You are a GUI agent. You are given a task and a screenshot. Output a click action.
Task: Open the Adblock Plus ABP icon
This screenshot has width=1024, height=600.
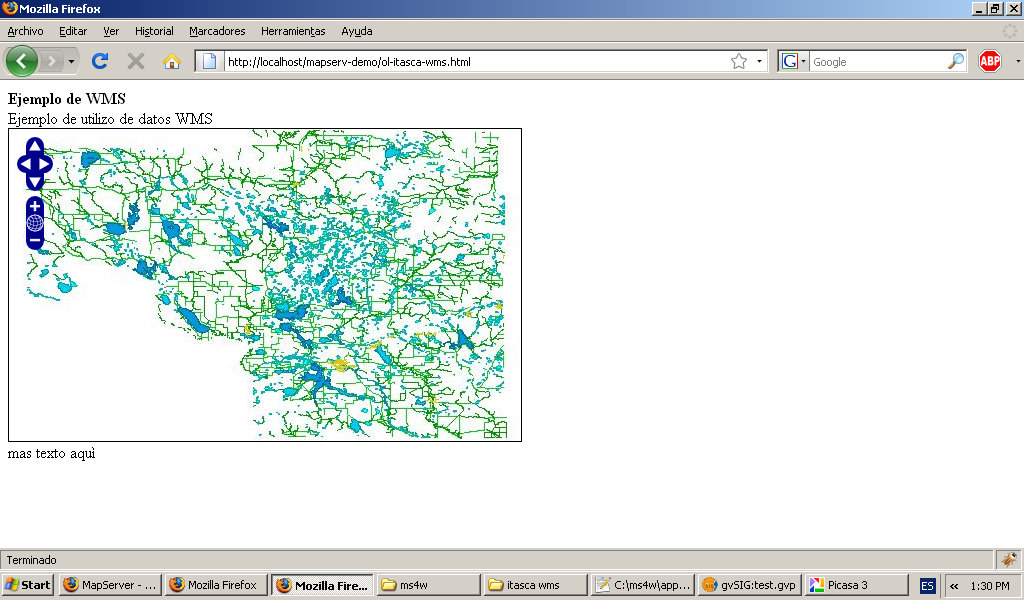coord(989,62)
